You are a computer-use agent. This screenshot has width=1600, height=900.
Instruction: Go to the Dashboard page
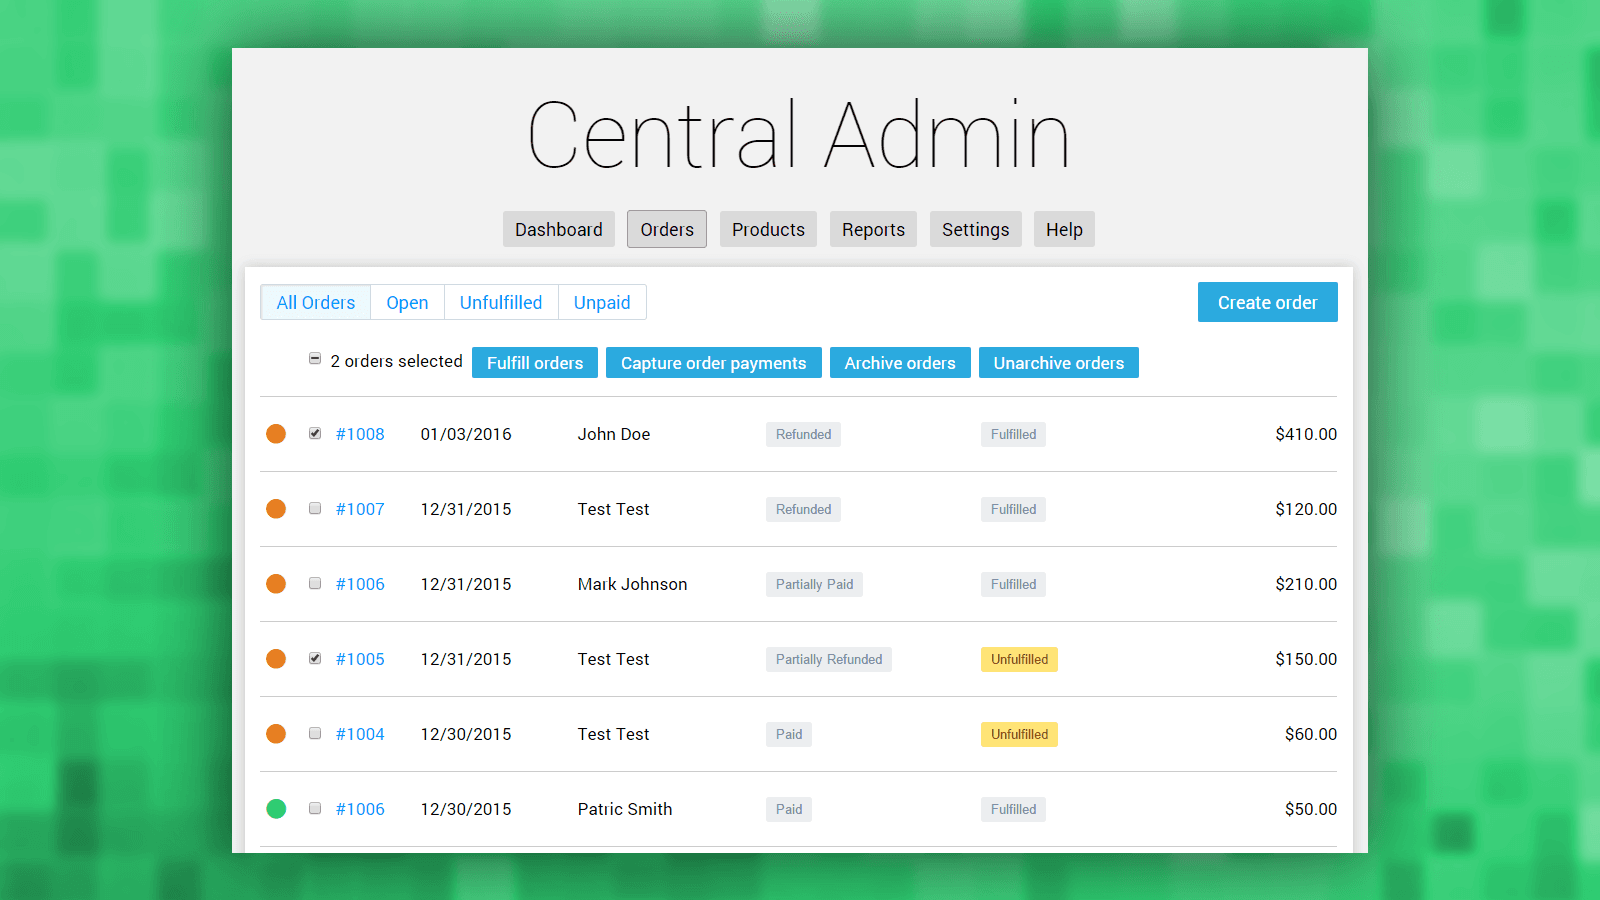point(558,230)
